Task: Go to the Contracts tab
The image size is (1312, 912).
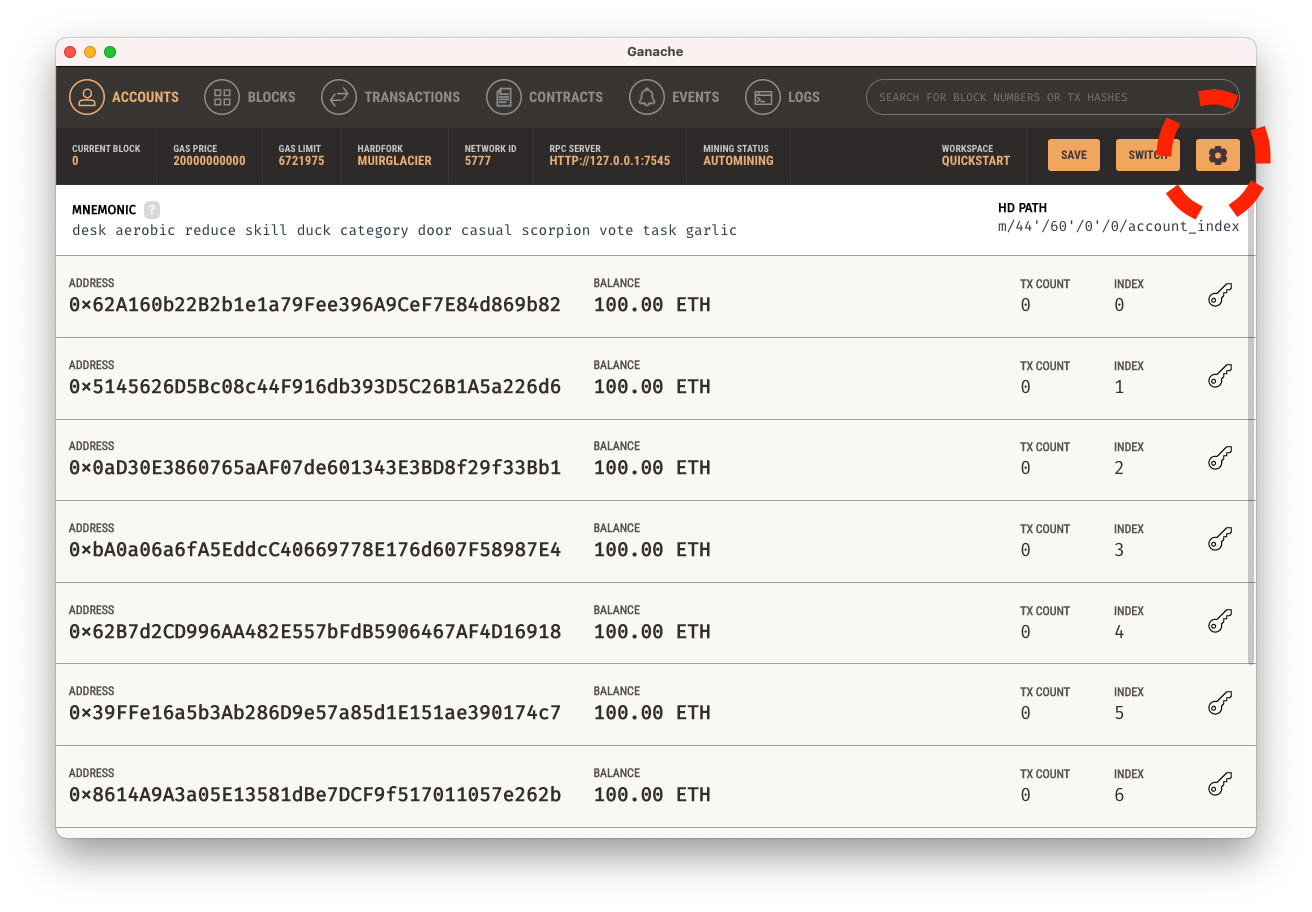Action: tap(545, 97)
